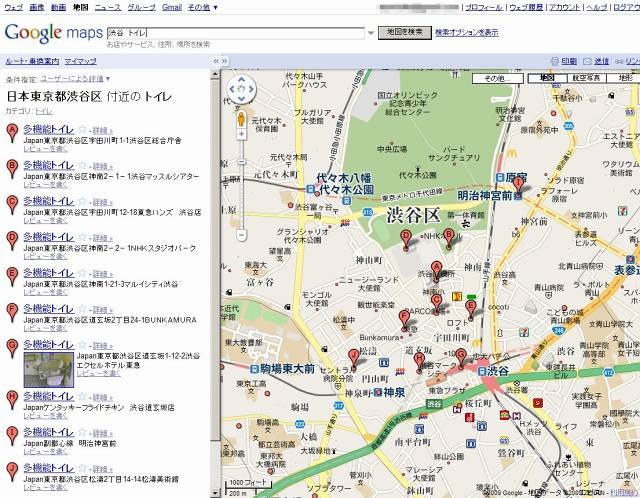640x498 pixels.
Task: Pan the map up with arrow control
Action: point(241,79)
